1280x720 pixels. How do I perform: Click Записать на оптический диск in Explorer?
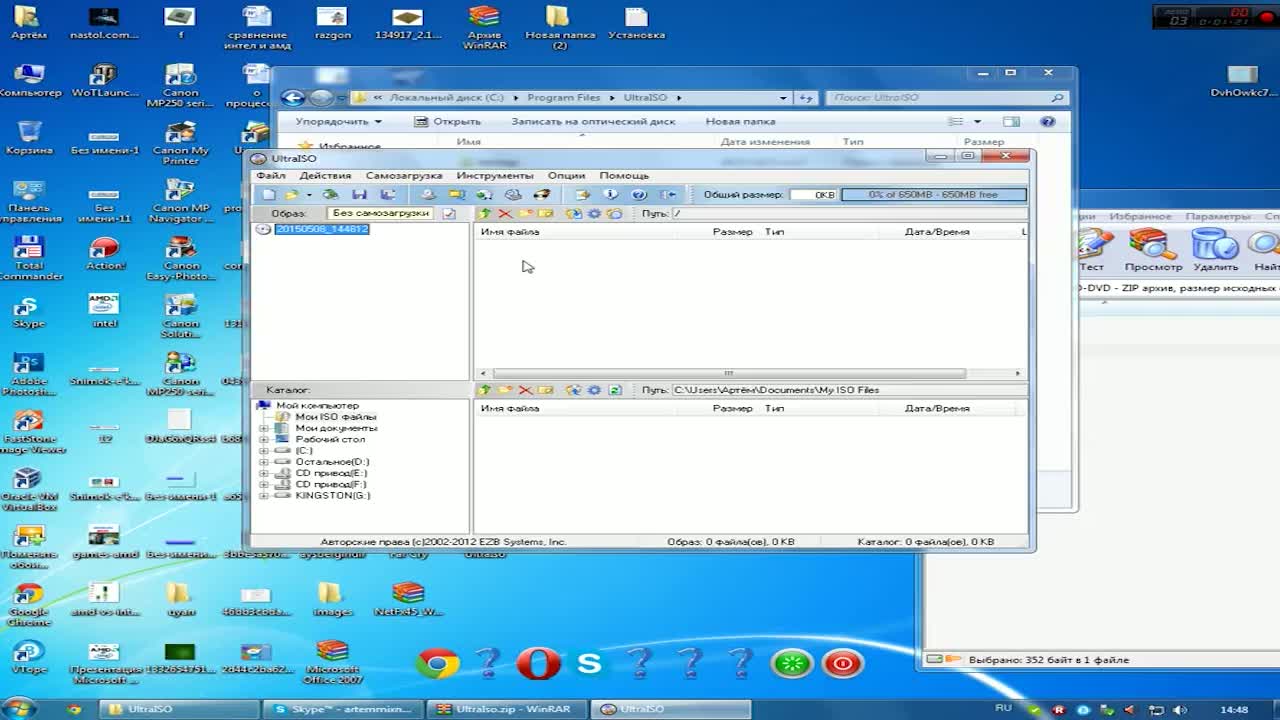(x=593, y=121)
